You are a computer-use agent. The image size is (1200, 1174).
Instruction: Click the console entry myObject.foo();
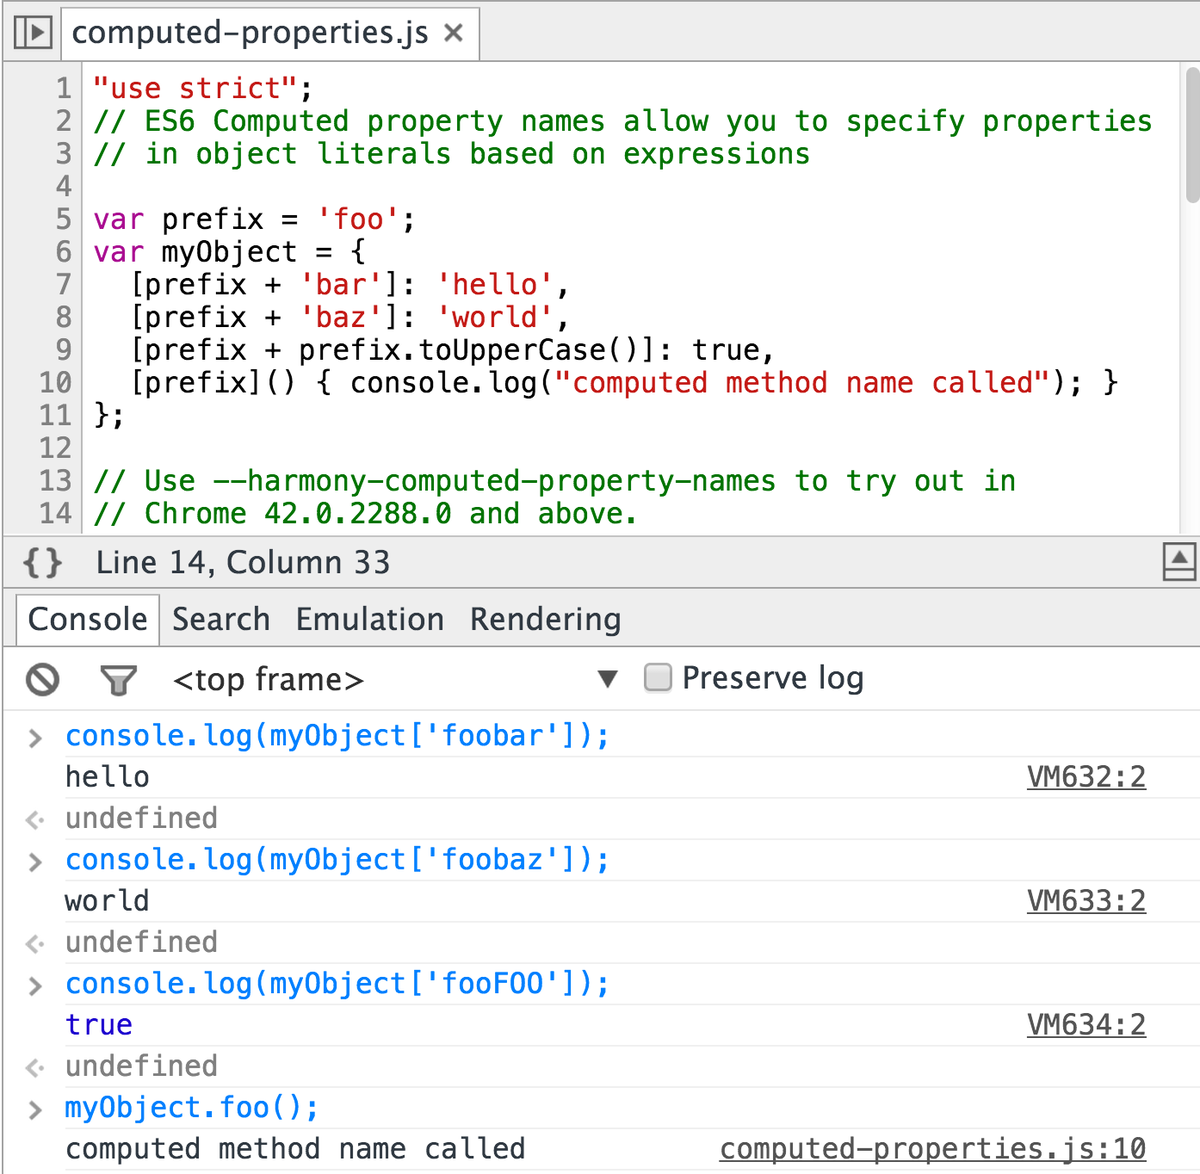coord(192,1108)
